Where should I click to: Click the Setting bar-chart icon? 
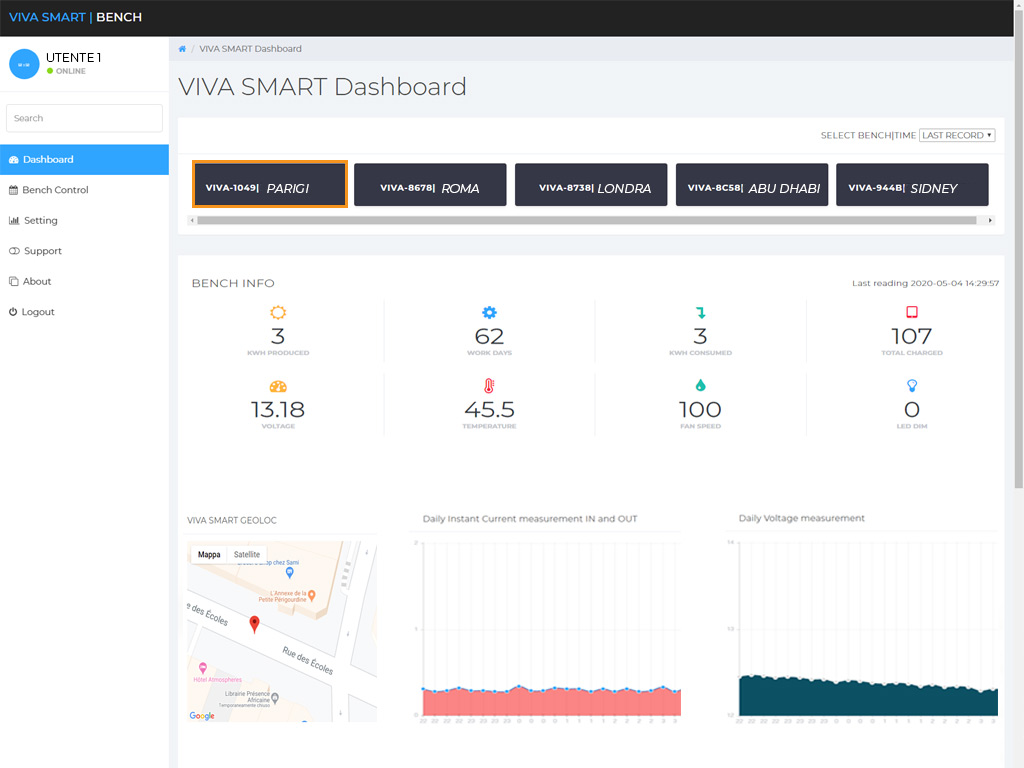click(14, 221)
